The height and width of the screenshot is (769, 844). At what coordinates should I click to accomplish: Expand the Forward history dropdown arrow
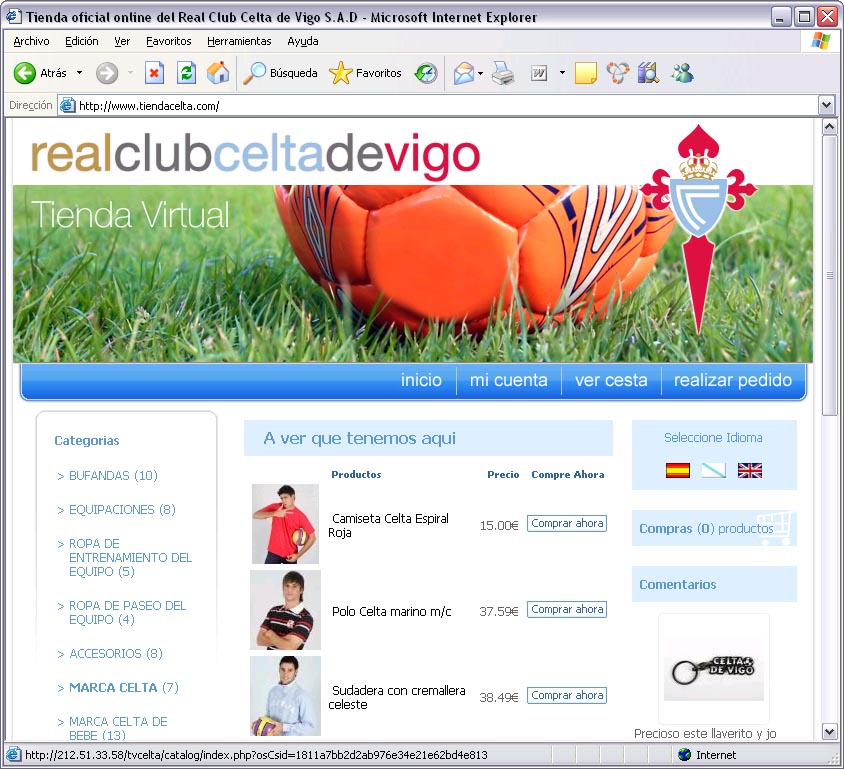(x=130, y=73)
